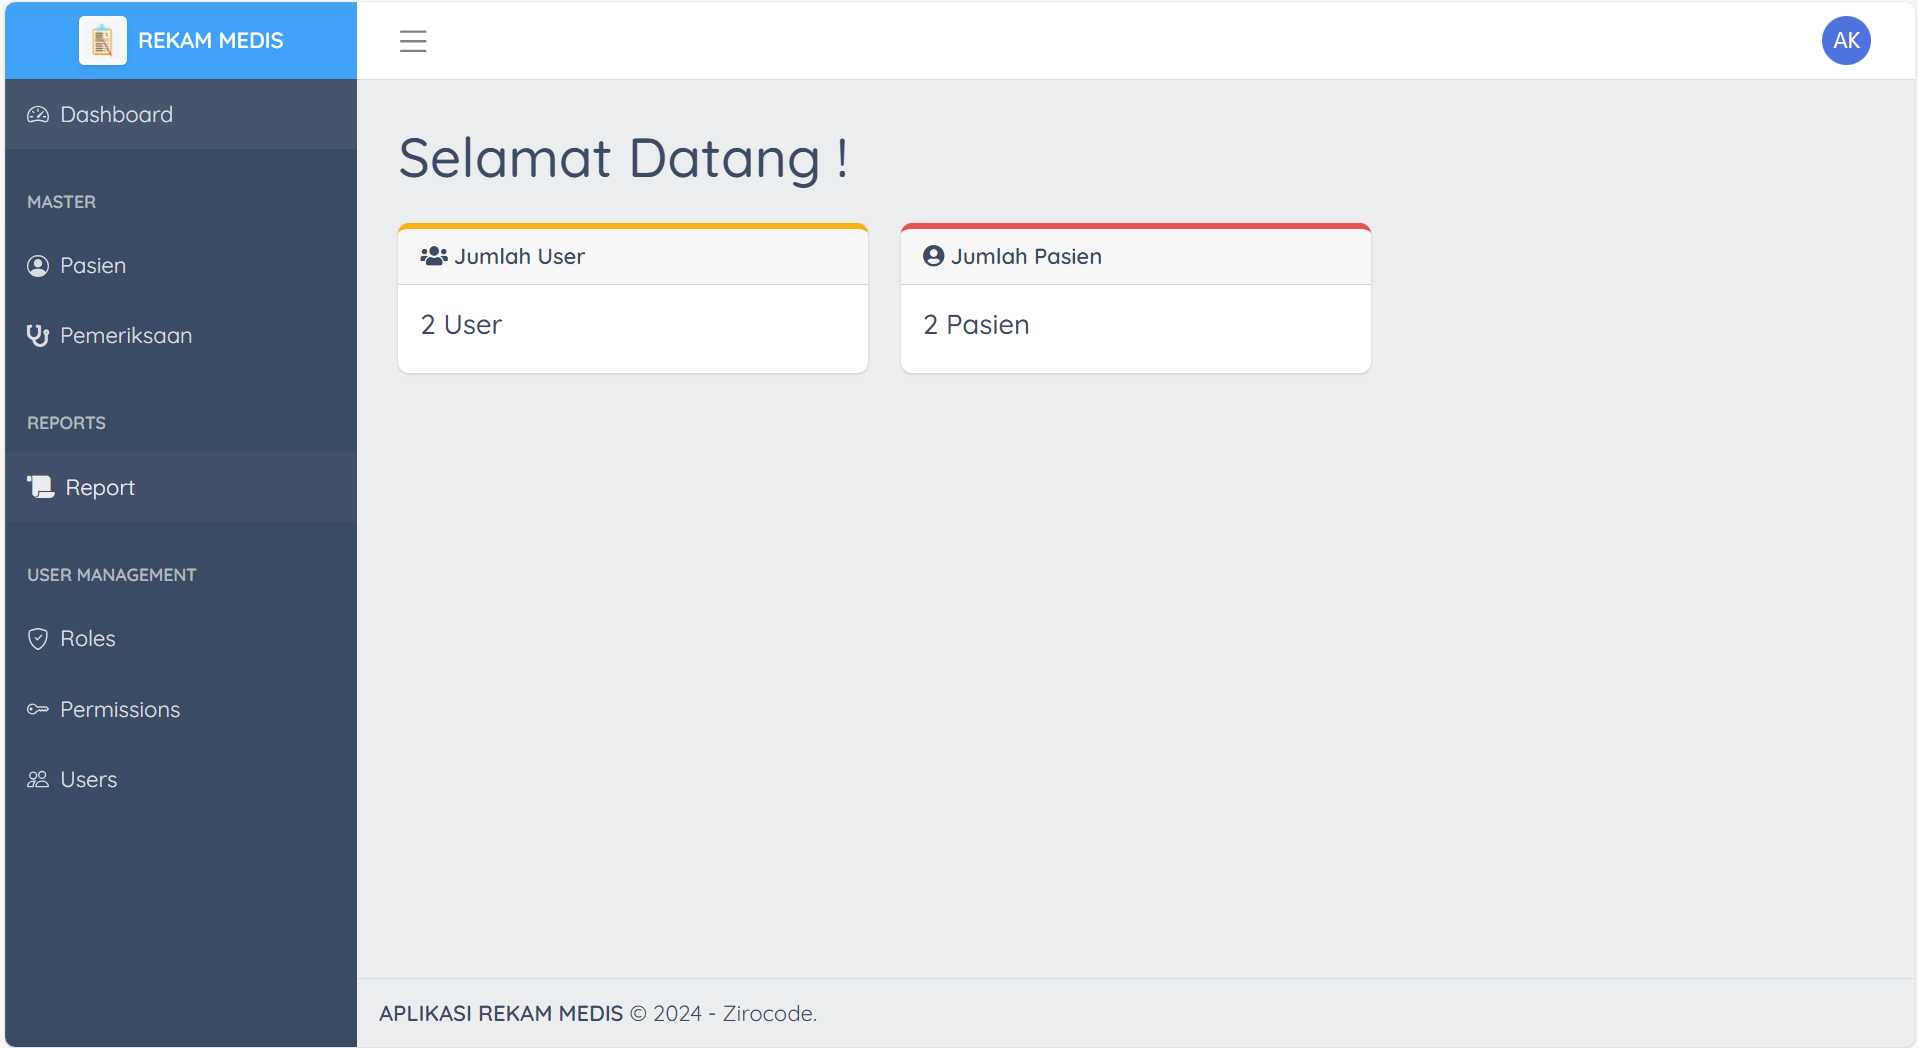The image size is (1918, 1048).
Task: Click the Pasien person-circle icon
Action: tap(38, 266)
